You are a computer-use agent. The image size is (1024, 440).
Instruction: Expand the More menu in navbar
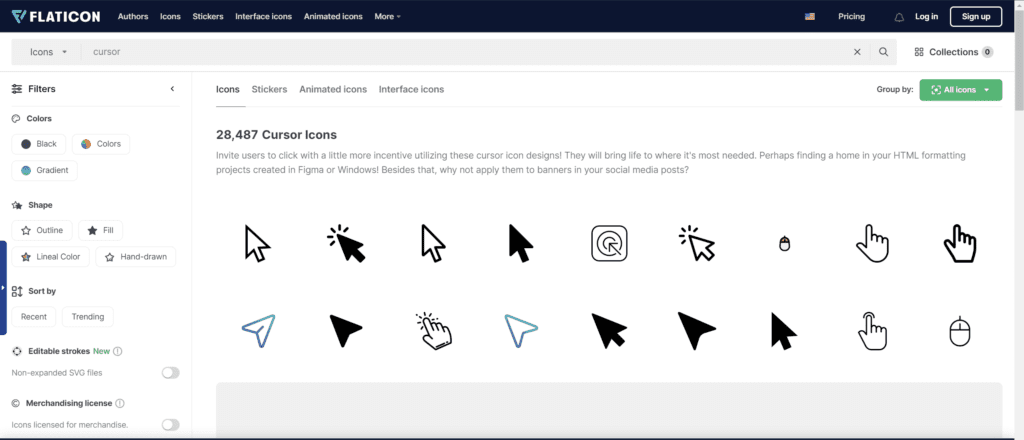click(388, 16)
